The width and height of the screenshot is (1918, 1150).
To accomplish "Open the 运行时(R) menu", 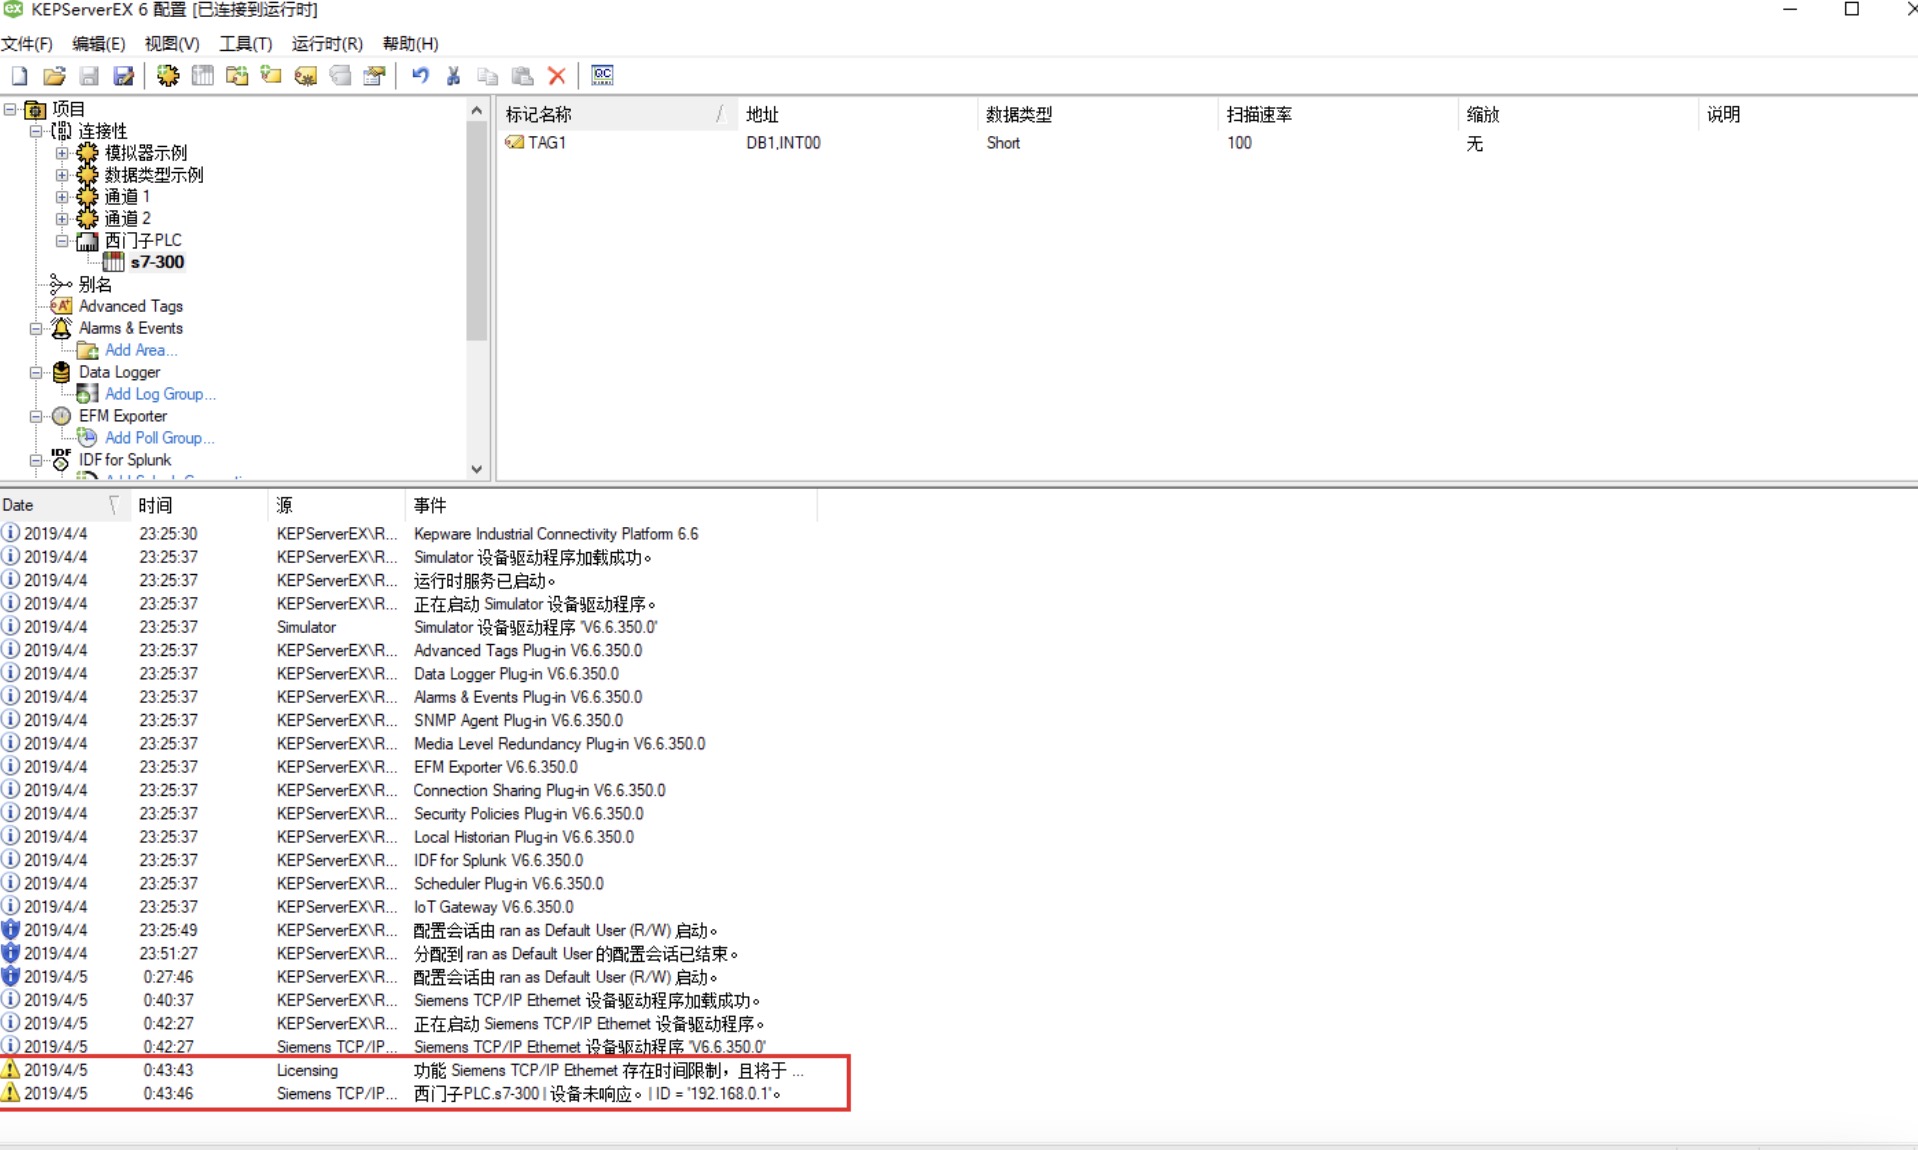I will pos(327,43).
